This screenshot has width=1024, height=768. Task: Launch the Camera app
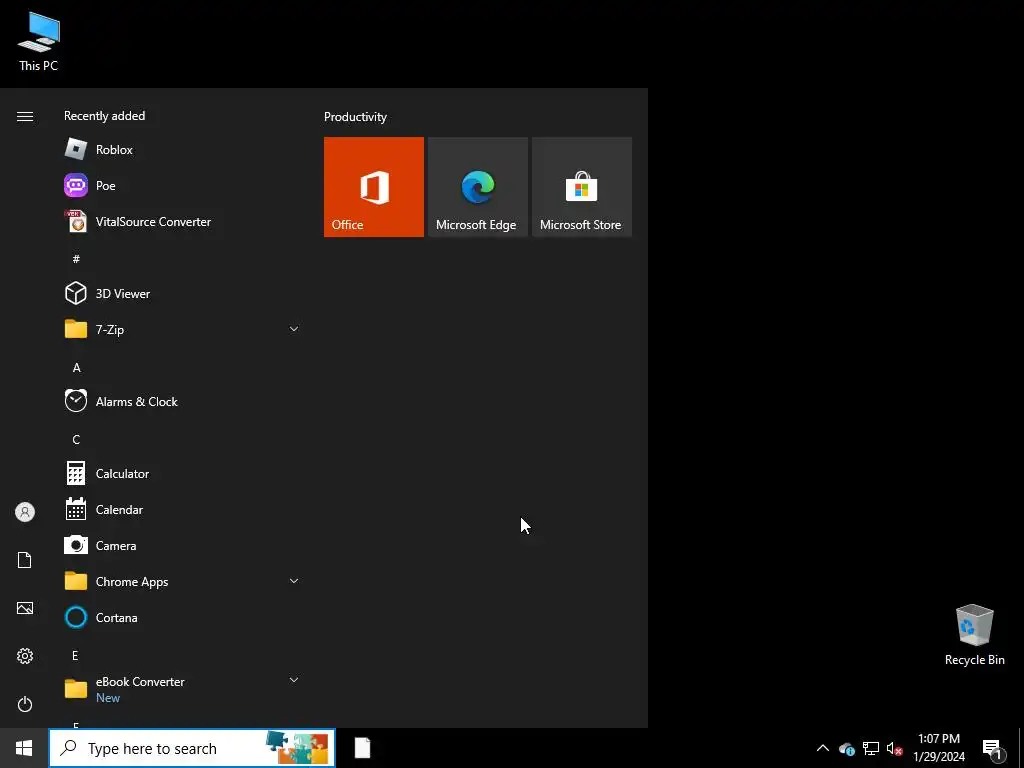tap(182, 545)
